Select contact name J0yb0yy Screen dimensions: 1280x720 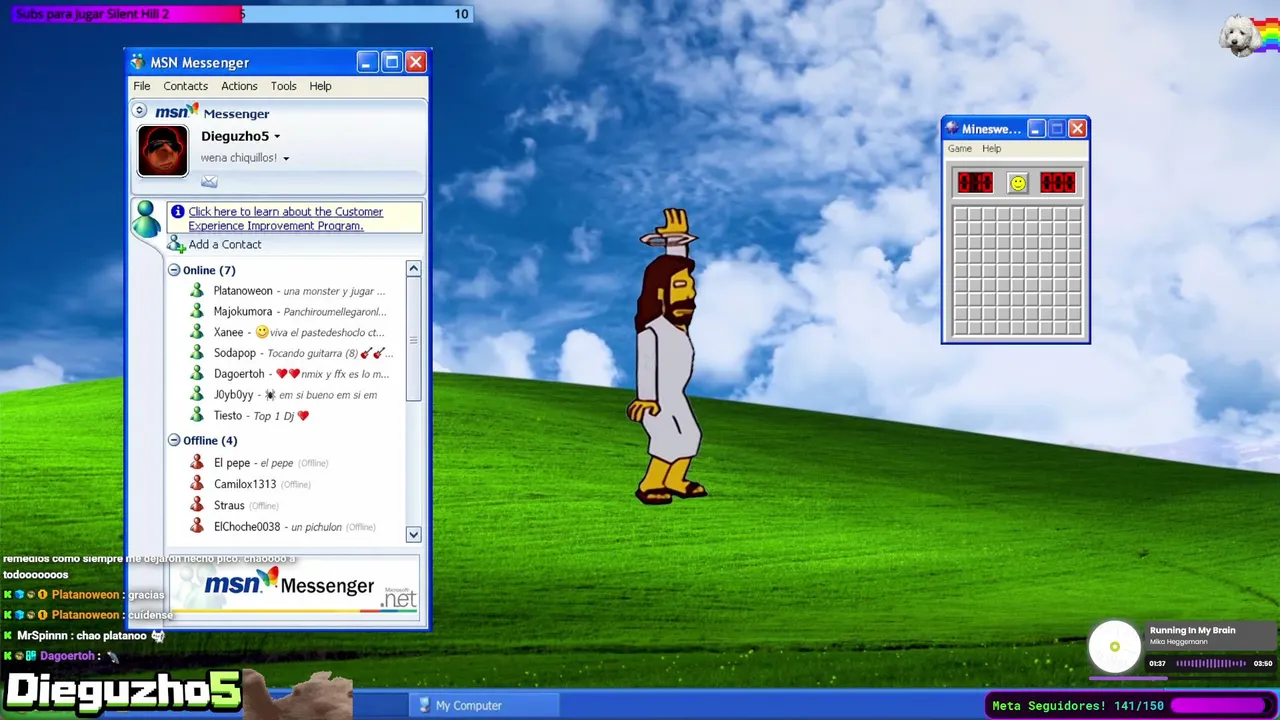pos(233,395)
